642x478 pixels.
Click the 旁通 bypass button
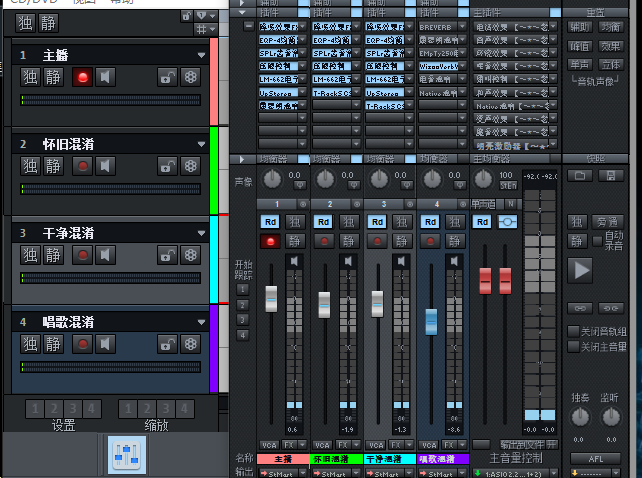tap(608, 222)
